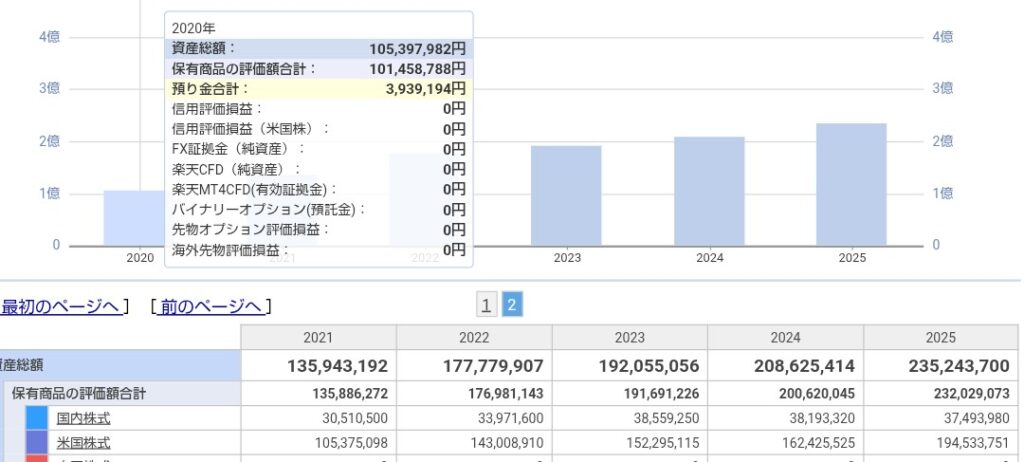Click the 預り金合計 row in the tooltip
Viewport: 1024px width, 462px height.
pyautogui.click(x=318, y=89)
